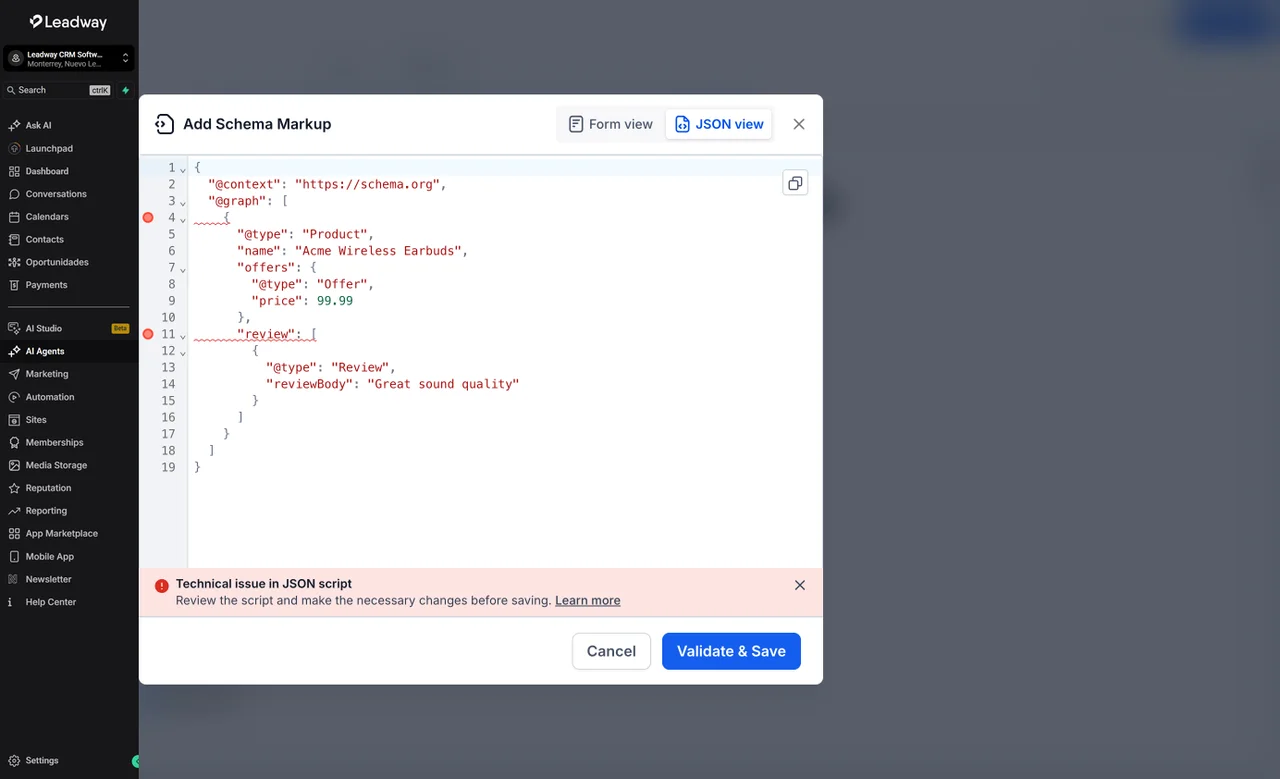The image size is (1280, 779).
Task: Click the AI Agents sparkle icon
Action: [x=14, y=351]
